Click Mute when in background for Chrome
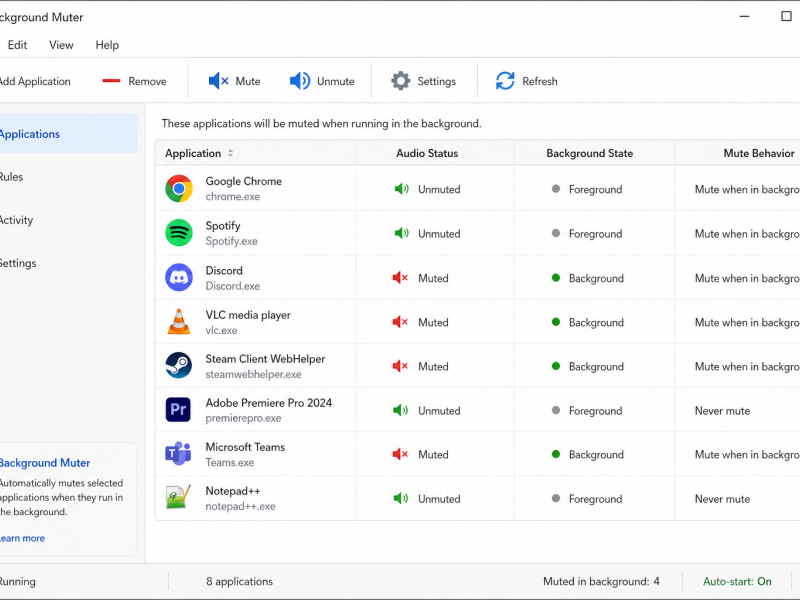The width and height of the screenshot is (800, 600). coord(747,189)
